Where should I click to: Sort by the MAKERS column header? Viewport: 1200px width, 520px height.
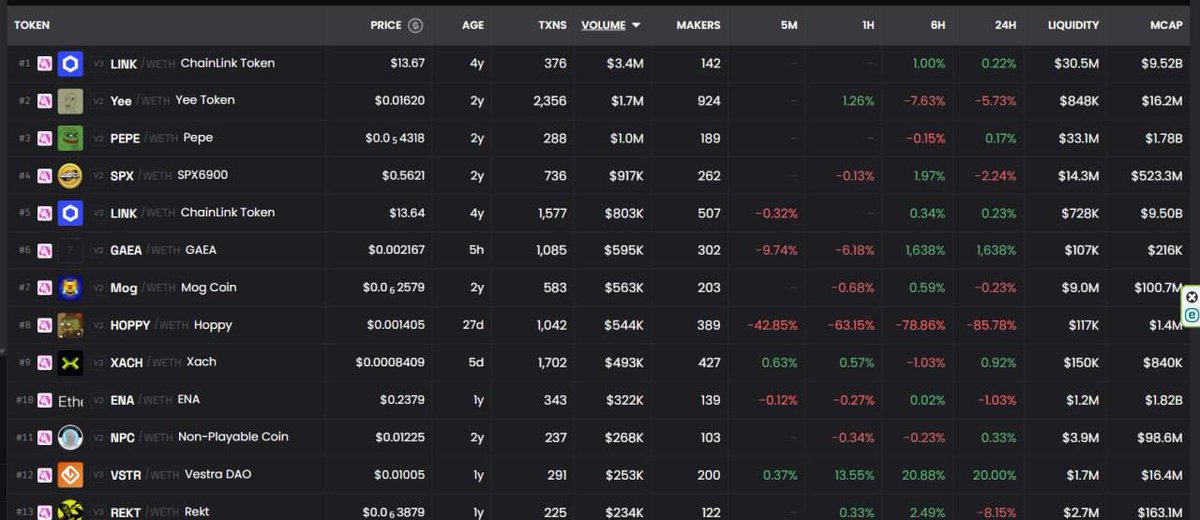[698, 25]
